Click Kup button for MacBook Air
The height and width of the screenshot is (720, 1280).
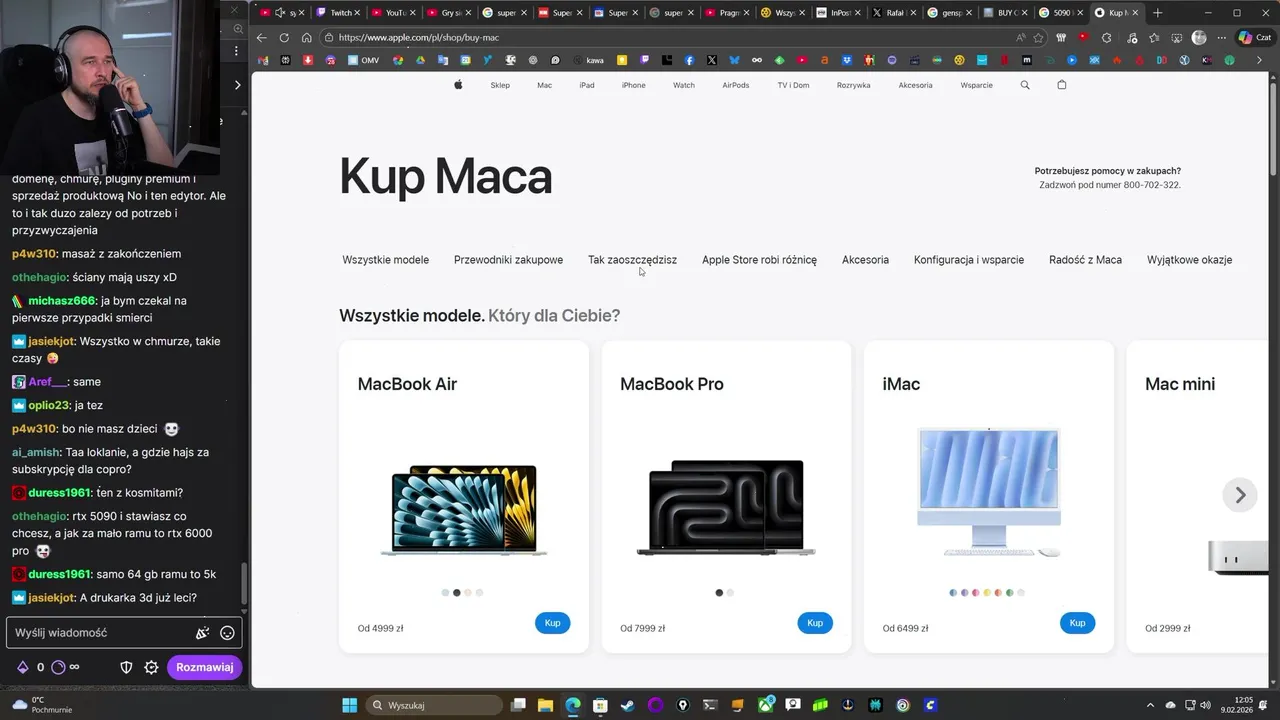[x=553, y=623]
